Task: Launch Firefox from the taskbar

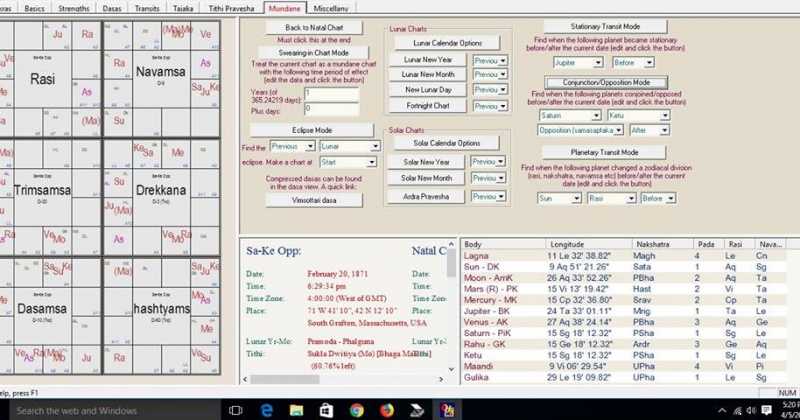Action: (386, 410)
